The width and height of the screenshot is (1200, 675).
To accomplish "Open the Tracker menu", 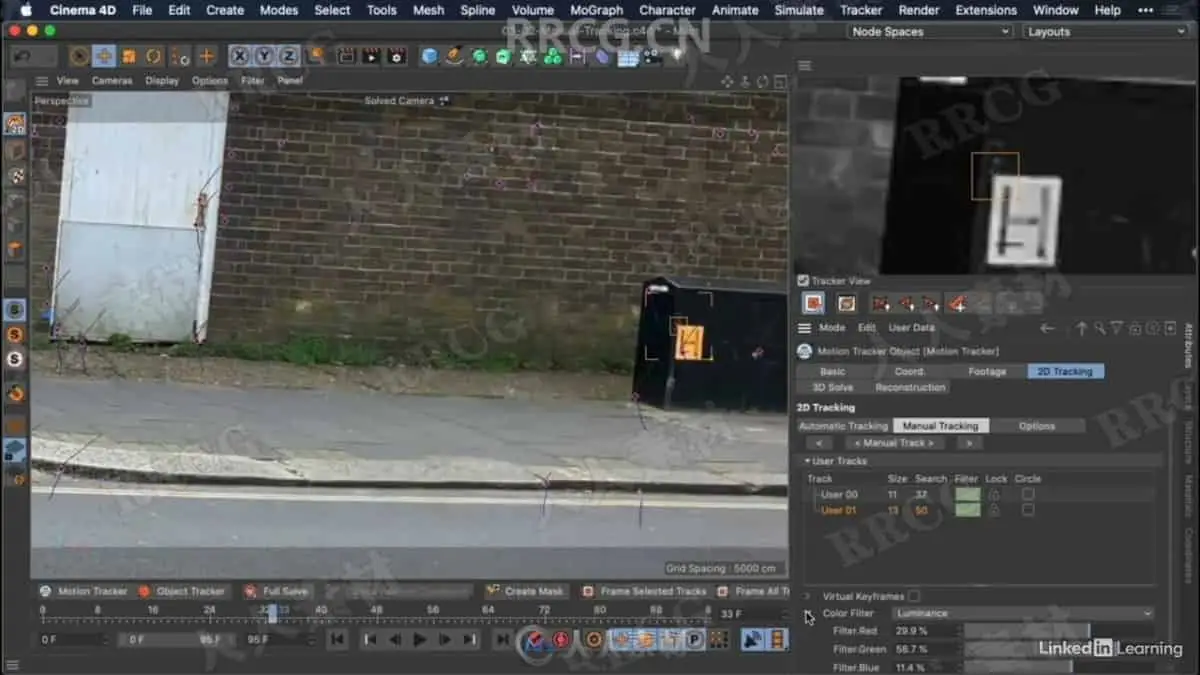I will pyautogui.click(x=861, y=10).
